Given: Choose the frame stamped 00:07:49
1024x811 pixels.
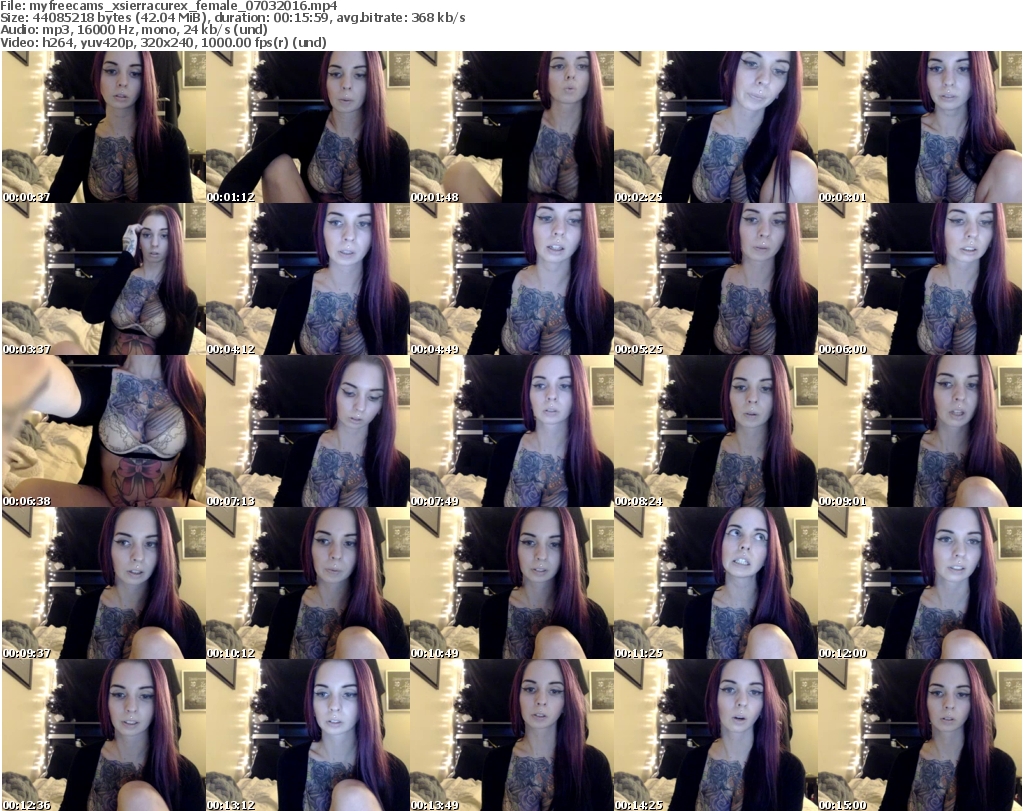Looking at the screenshot, I should pyautogui.click(x=511, y=431).
